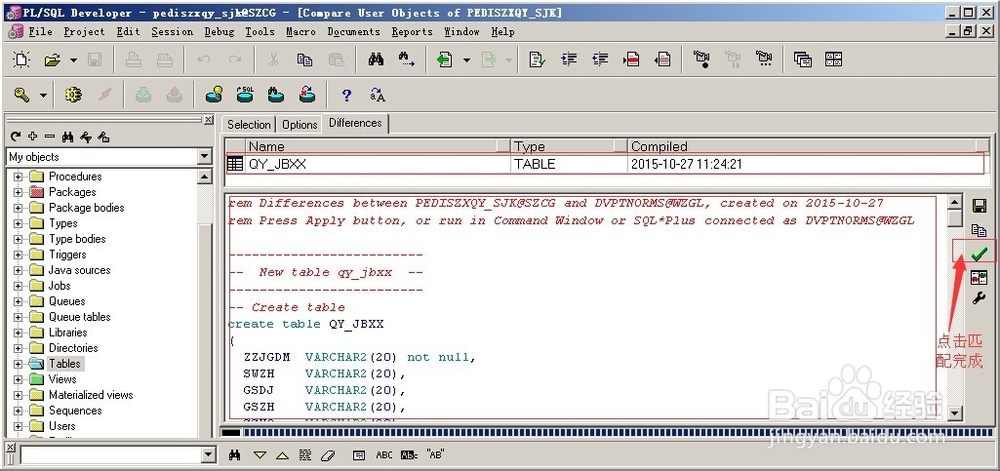This screenshot has width=1000, height=471.
Task: Expand the Packages folder node
Action: pos(18,192)
